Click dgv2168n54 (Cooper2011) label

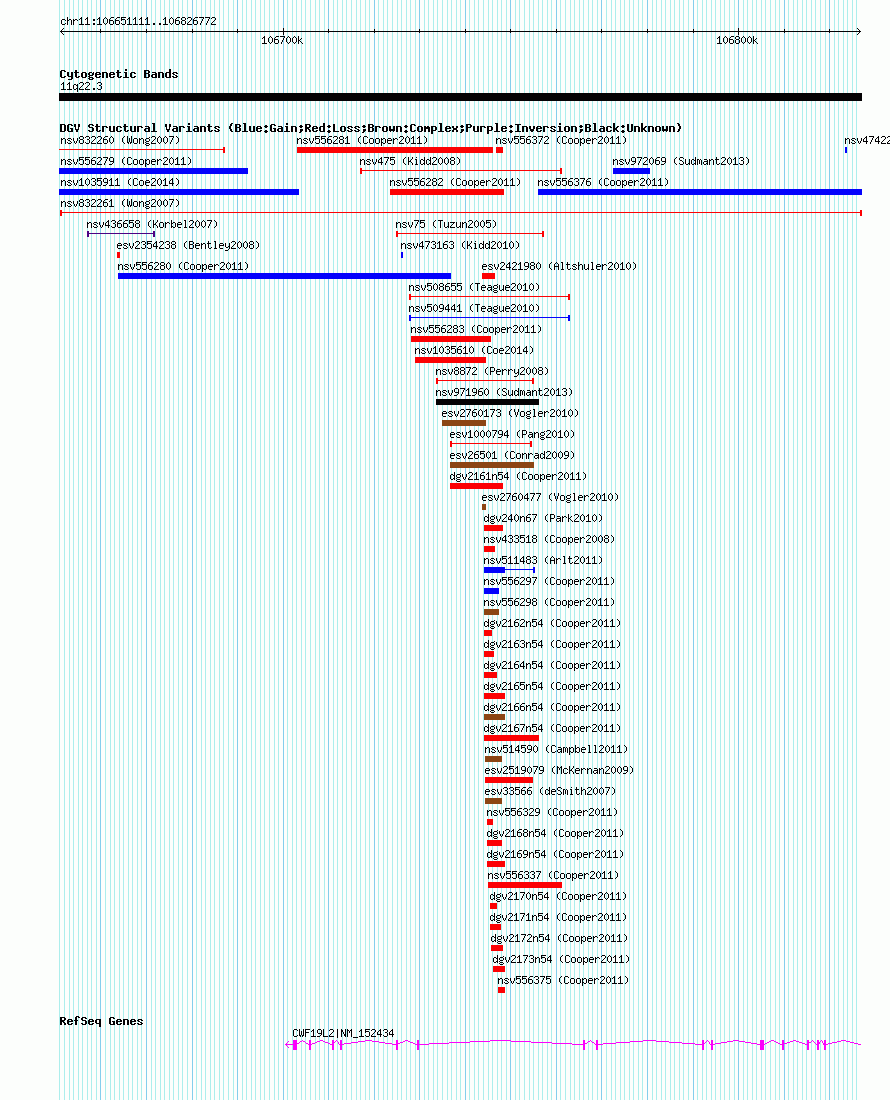click(x=555, y=835)
